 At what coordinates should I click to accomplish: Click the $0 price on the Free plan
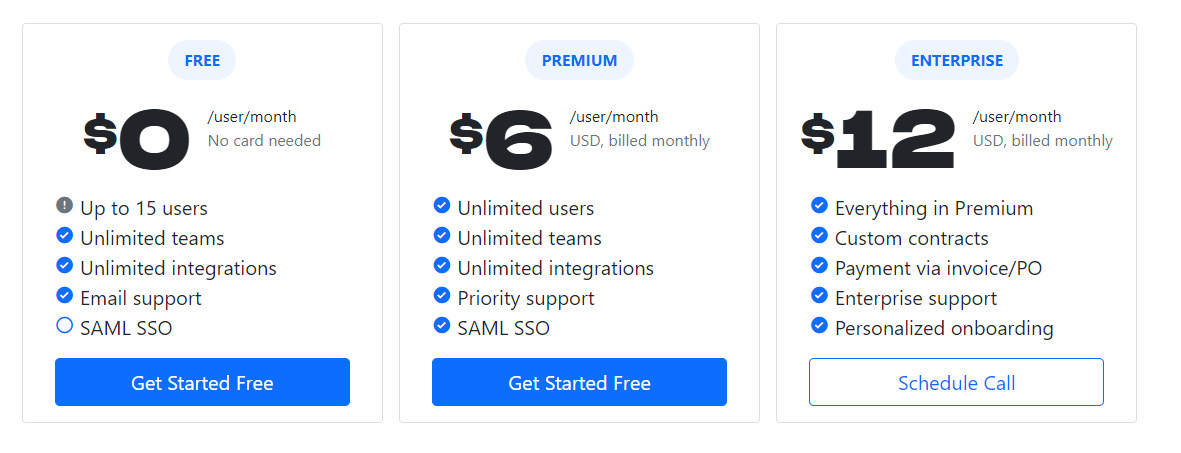(137, 139)
